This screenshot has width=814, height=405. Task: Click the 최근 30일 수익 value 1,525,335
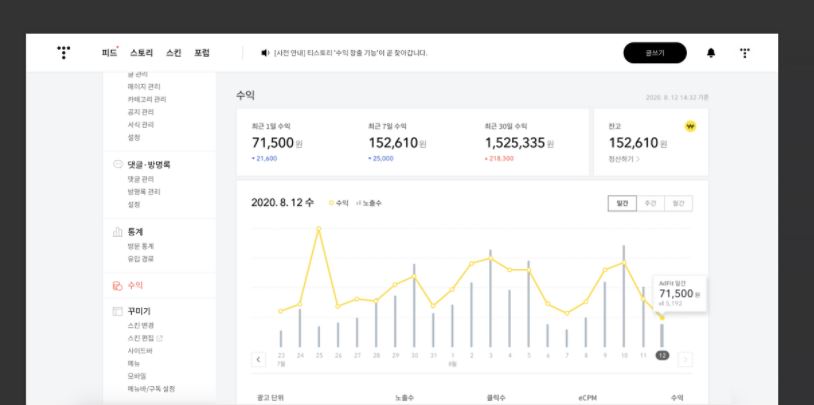click(515, 143)
